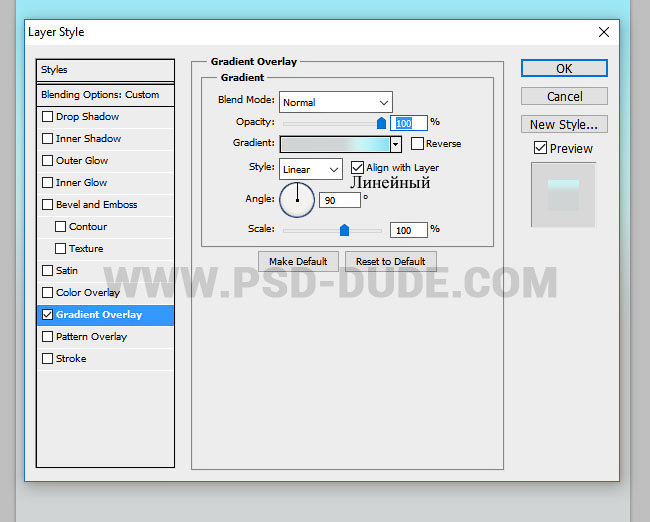Uncheck Align with Layer
Viewport: 650px width, 522px height.
[x=357, y=168]
